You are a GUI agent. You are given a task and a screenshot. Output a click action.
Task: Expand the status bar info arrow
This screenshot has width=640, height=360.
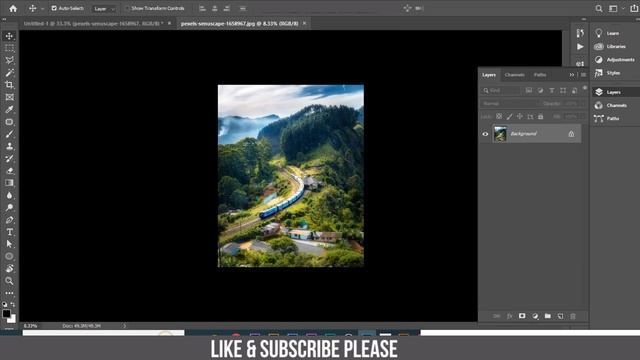[x=124, y=326]
